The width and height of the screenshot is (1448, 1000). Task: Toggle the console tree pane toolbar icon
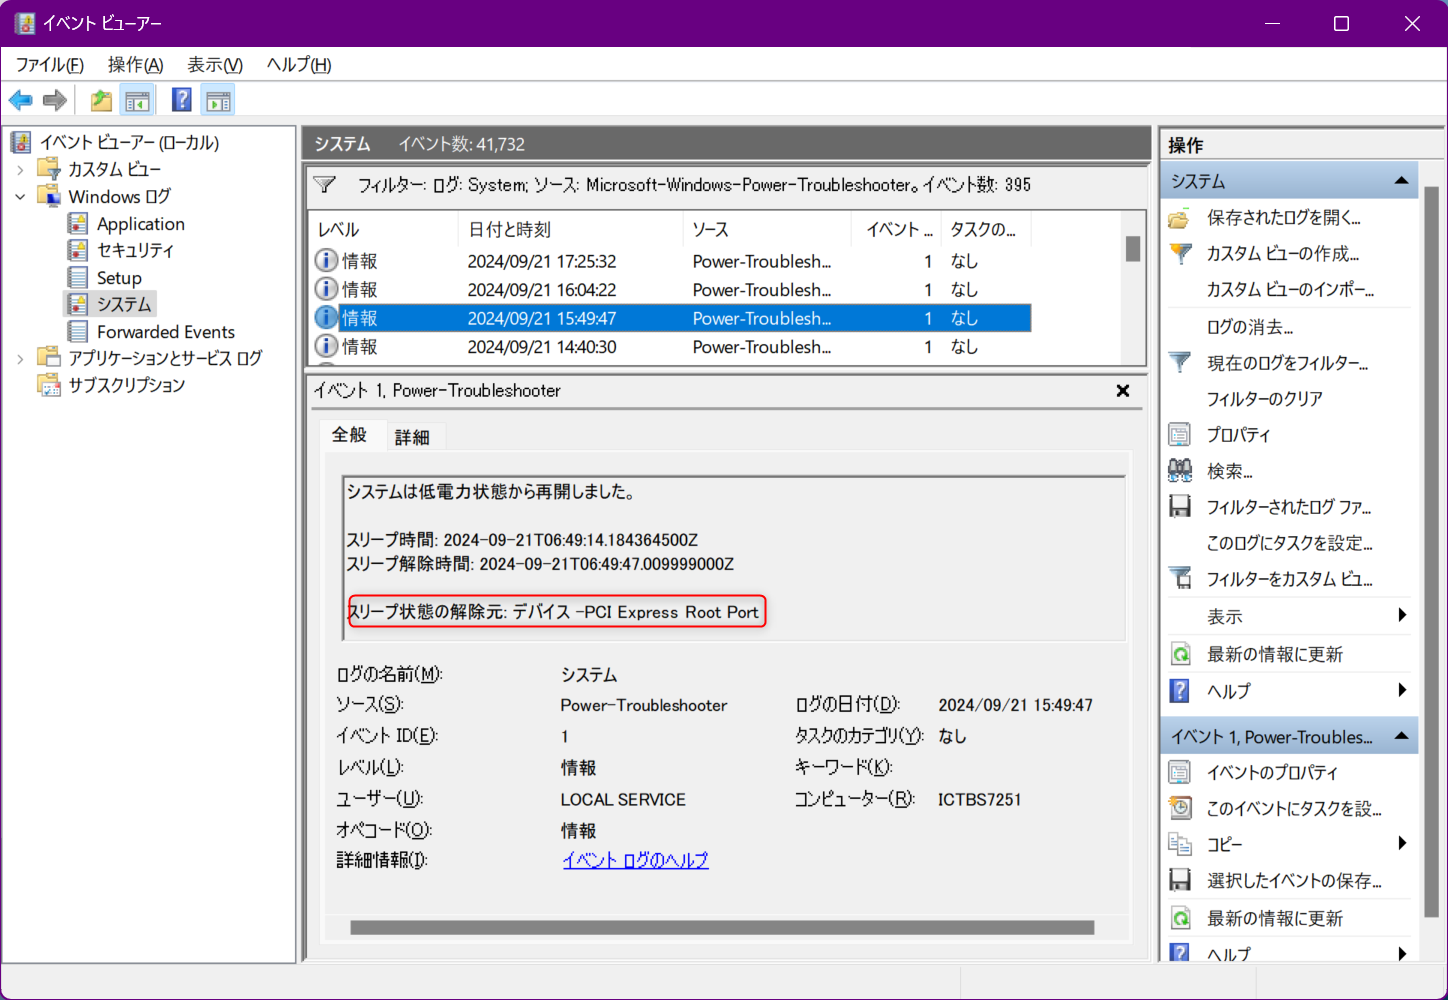[137, 100]
